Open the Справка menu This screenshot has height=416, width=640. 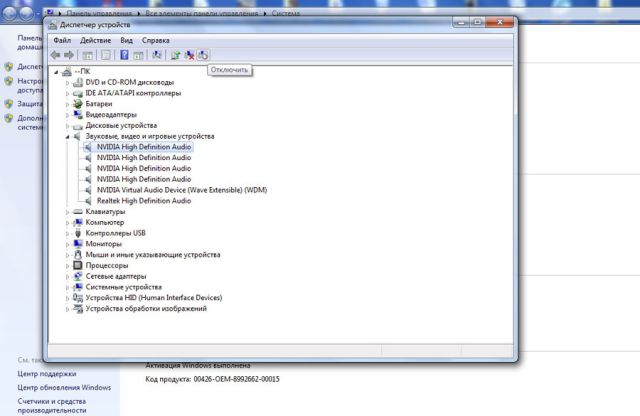point(156,40)
